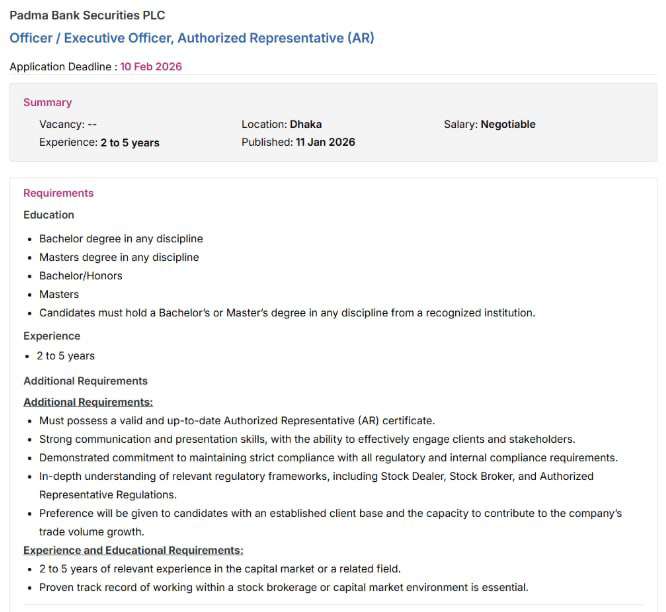Screen dimensions: 666x612
Task: Click the Experience subheading under Requirements
Action: (x=52, y=336)
